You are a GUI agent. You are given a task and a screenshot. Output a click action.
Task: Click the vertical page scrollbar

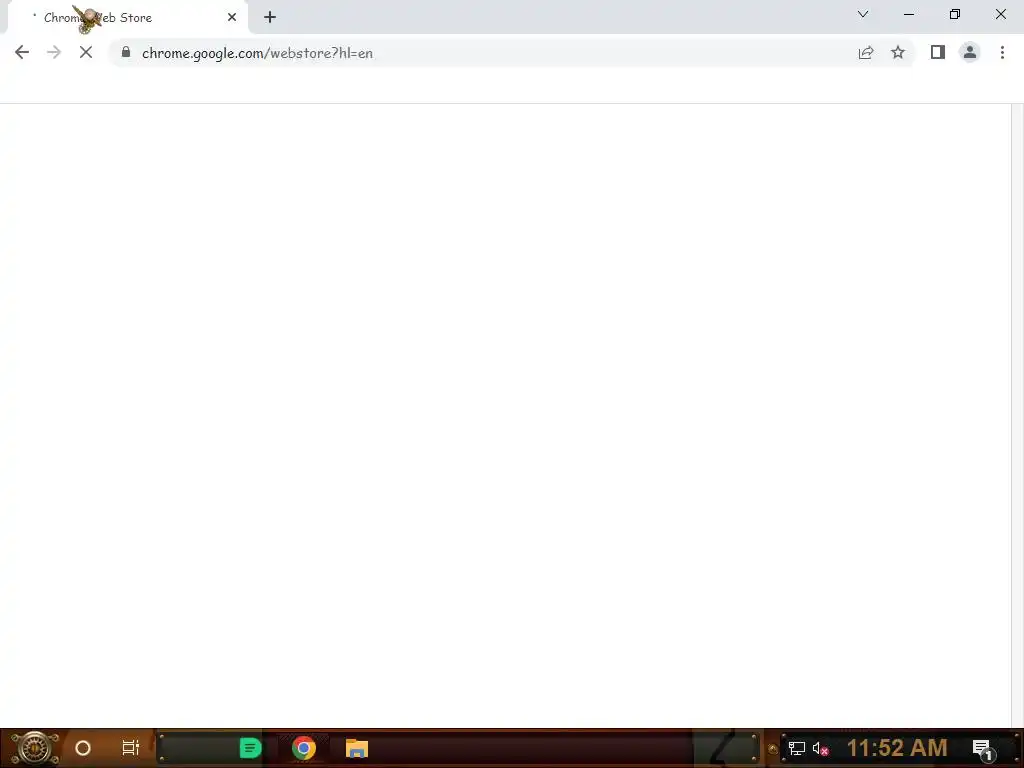click(x=1017, y=415)
